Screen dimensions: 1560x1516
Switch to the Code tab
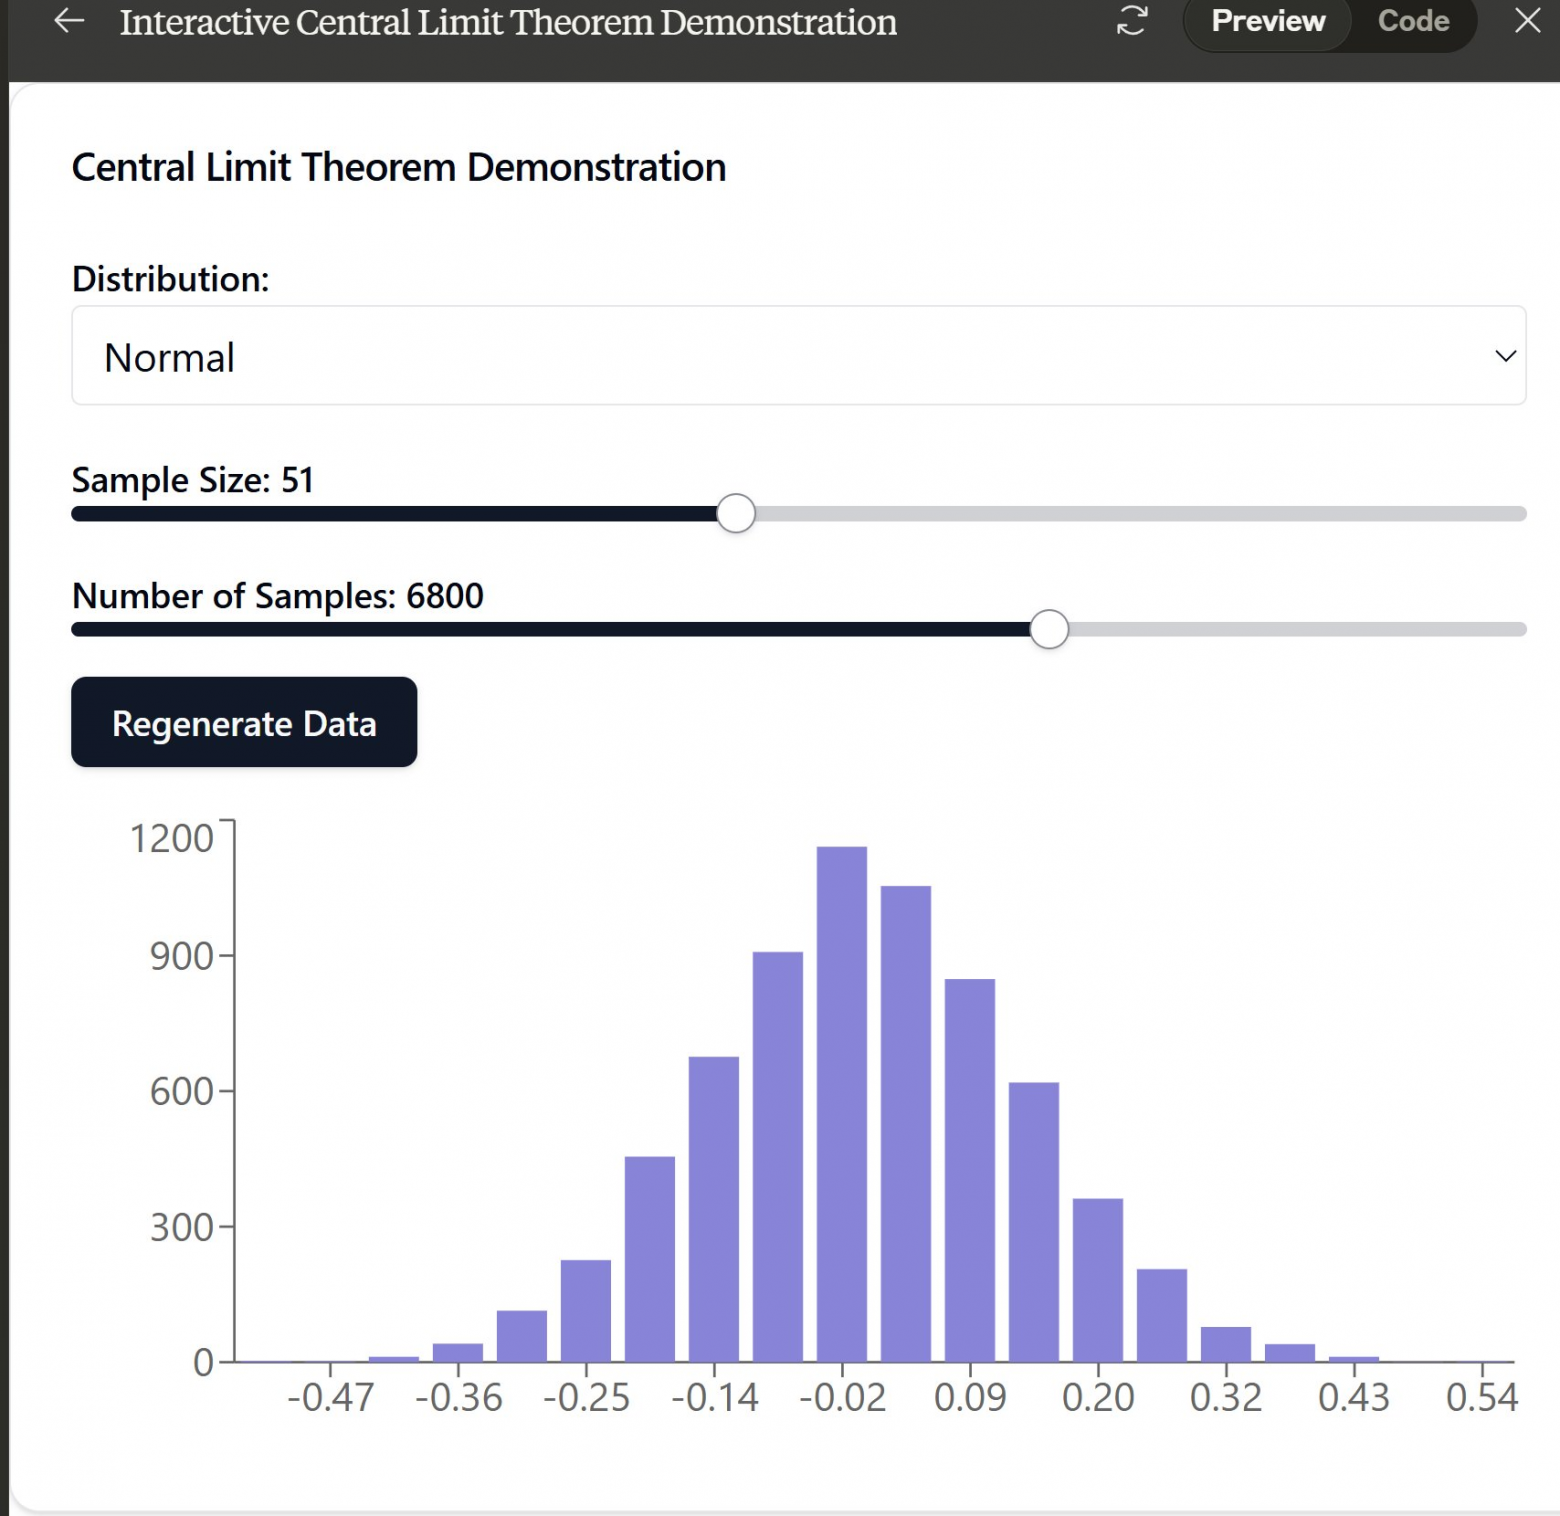(x=1413, y=21)
